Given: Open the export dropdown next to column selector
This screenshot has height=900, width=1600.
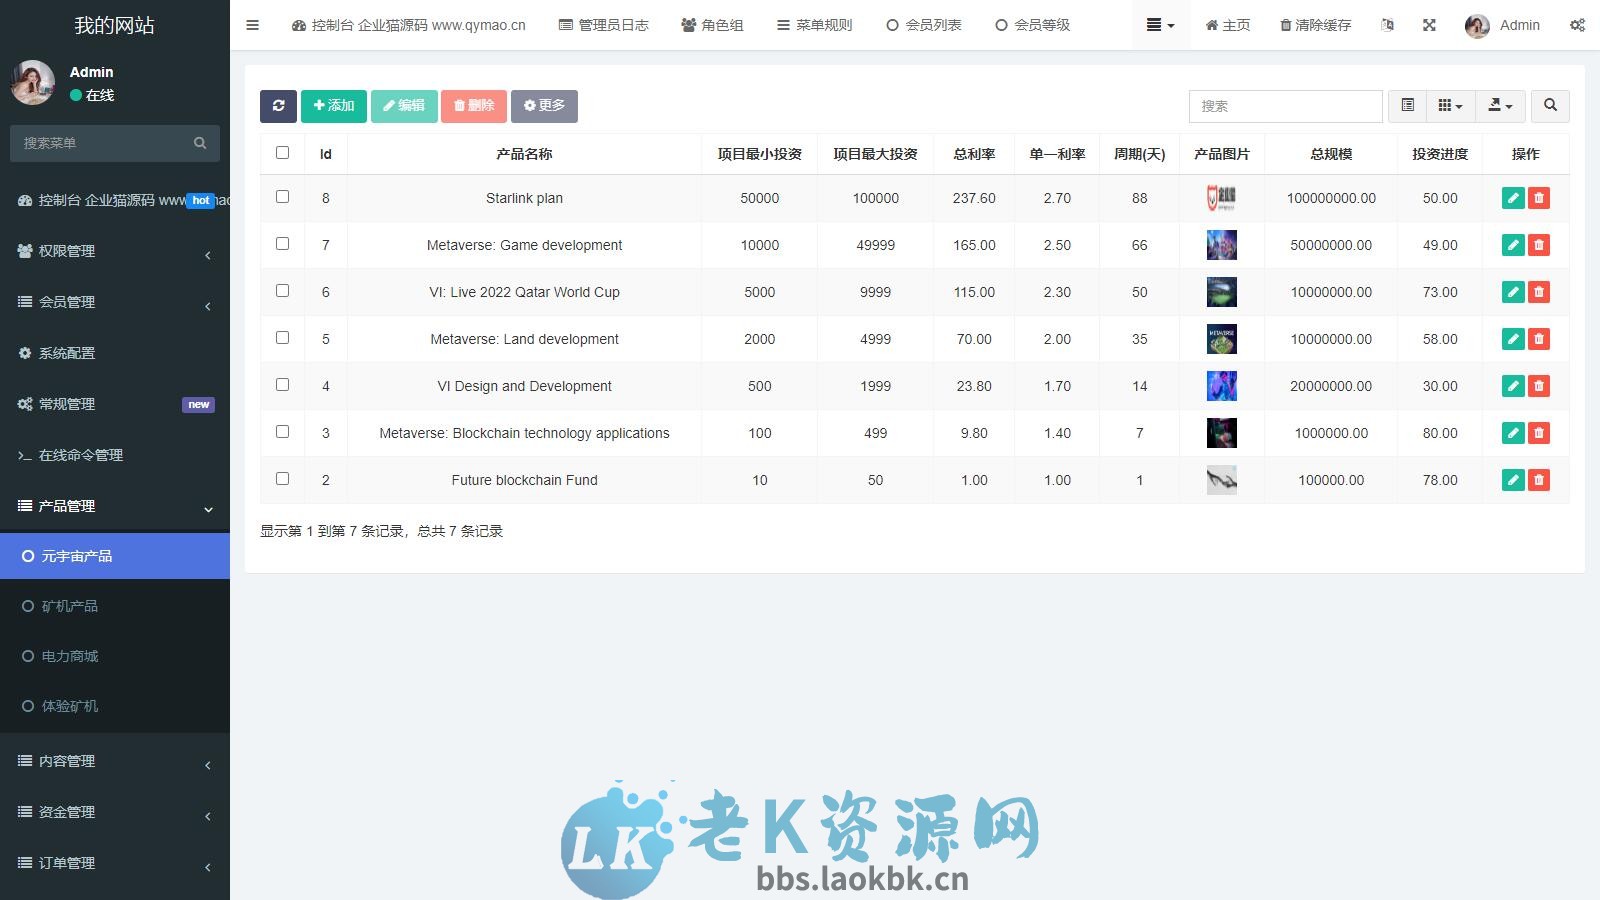Looking at the screenshot, I should [1499, 106].
